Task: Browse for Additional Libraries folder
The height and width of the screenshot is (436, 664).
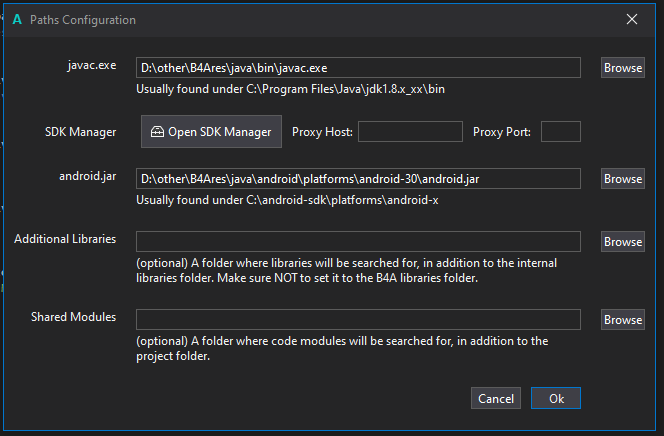Action: (x=622, y=242)
